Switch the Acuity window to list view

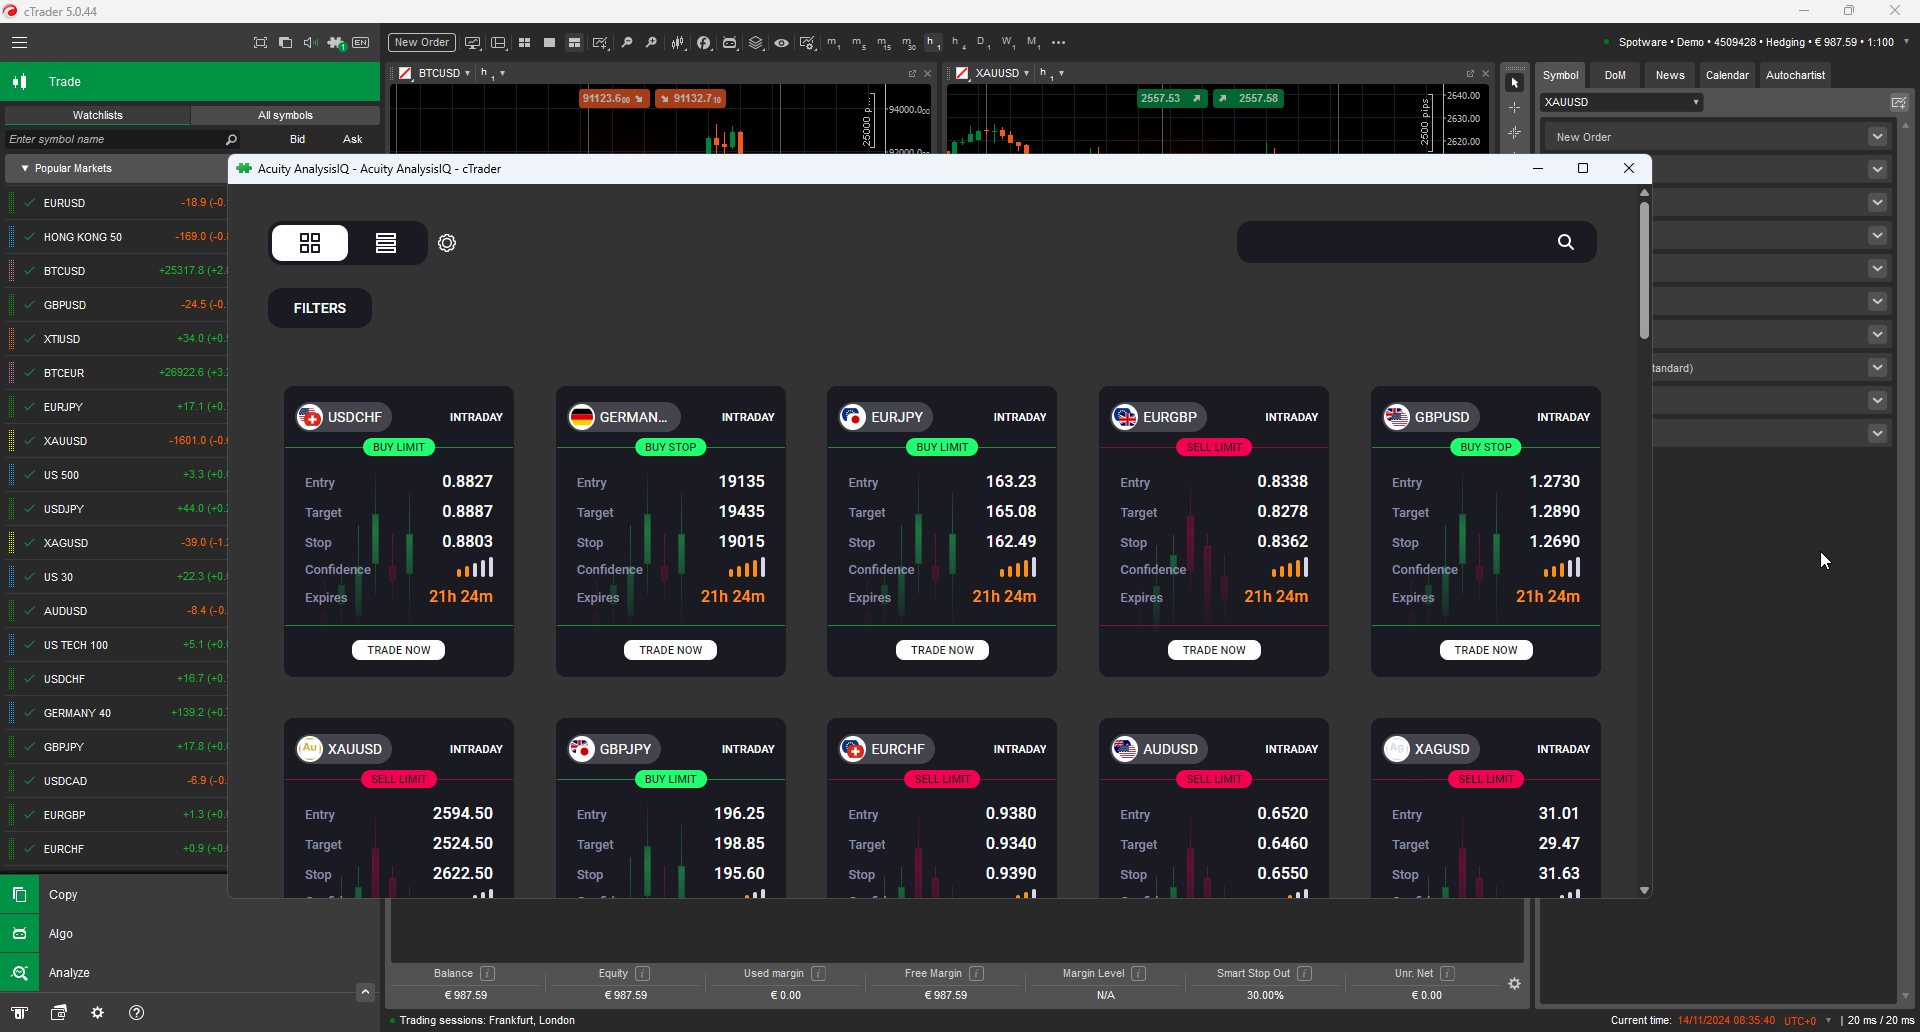385,242
